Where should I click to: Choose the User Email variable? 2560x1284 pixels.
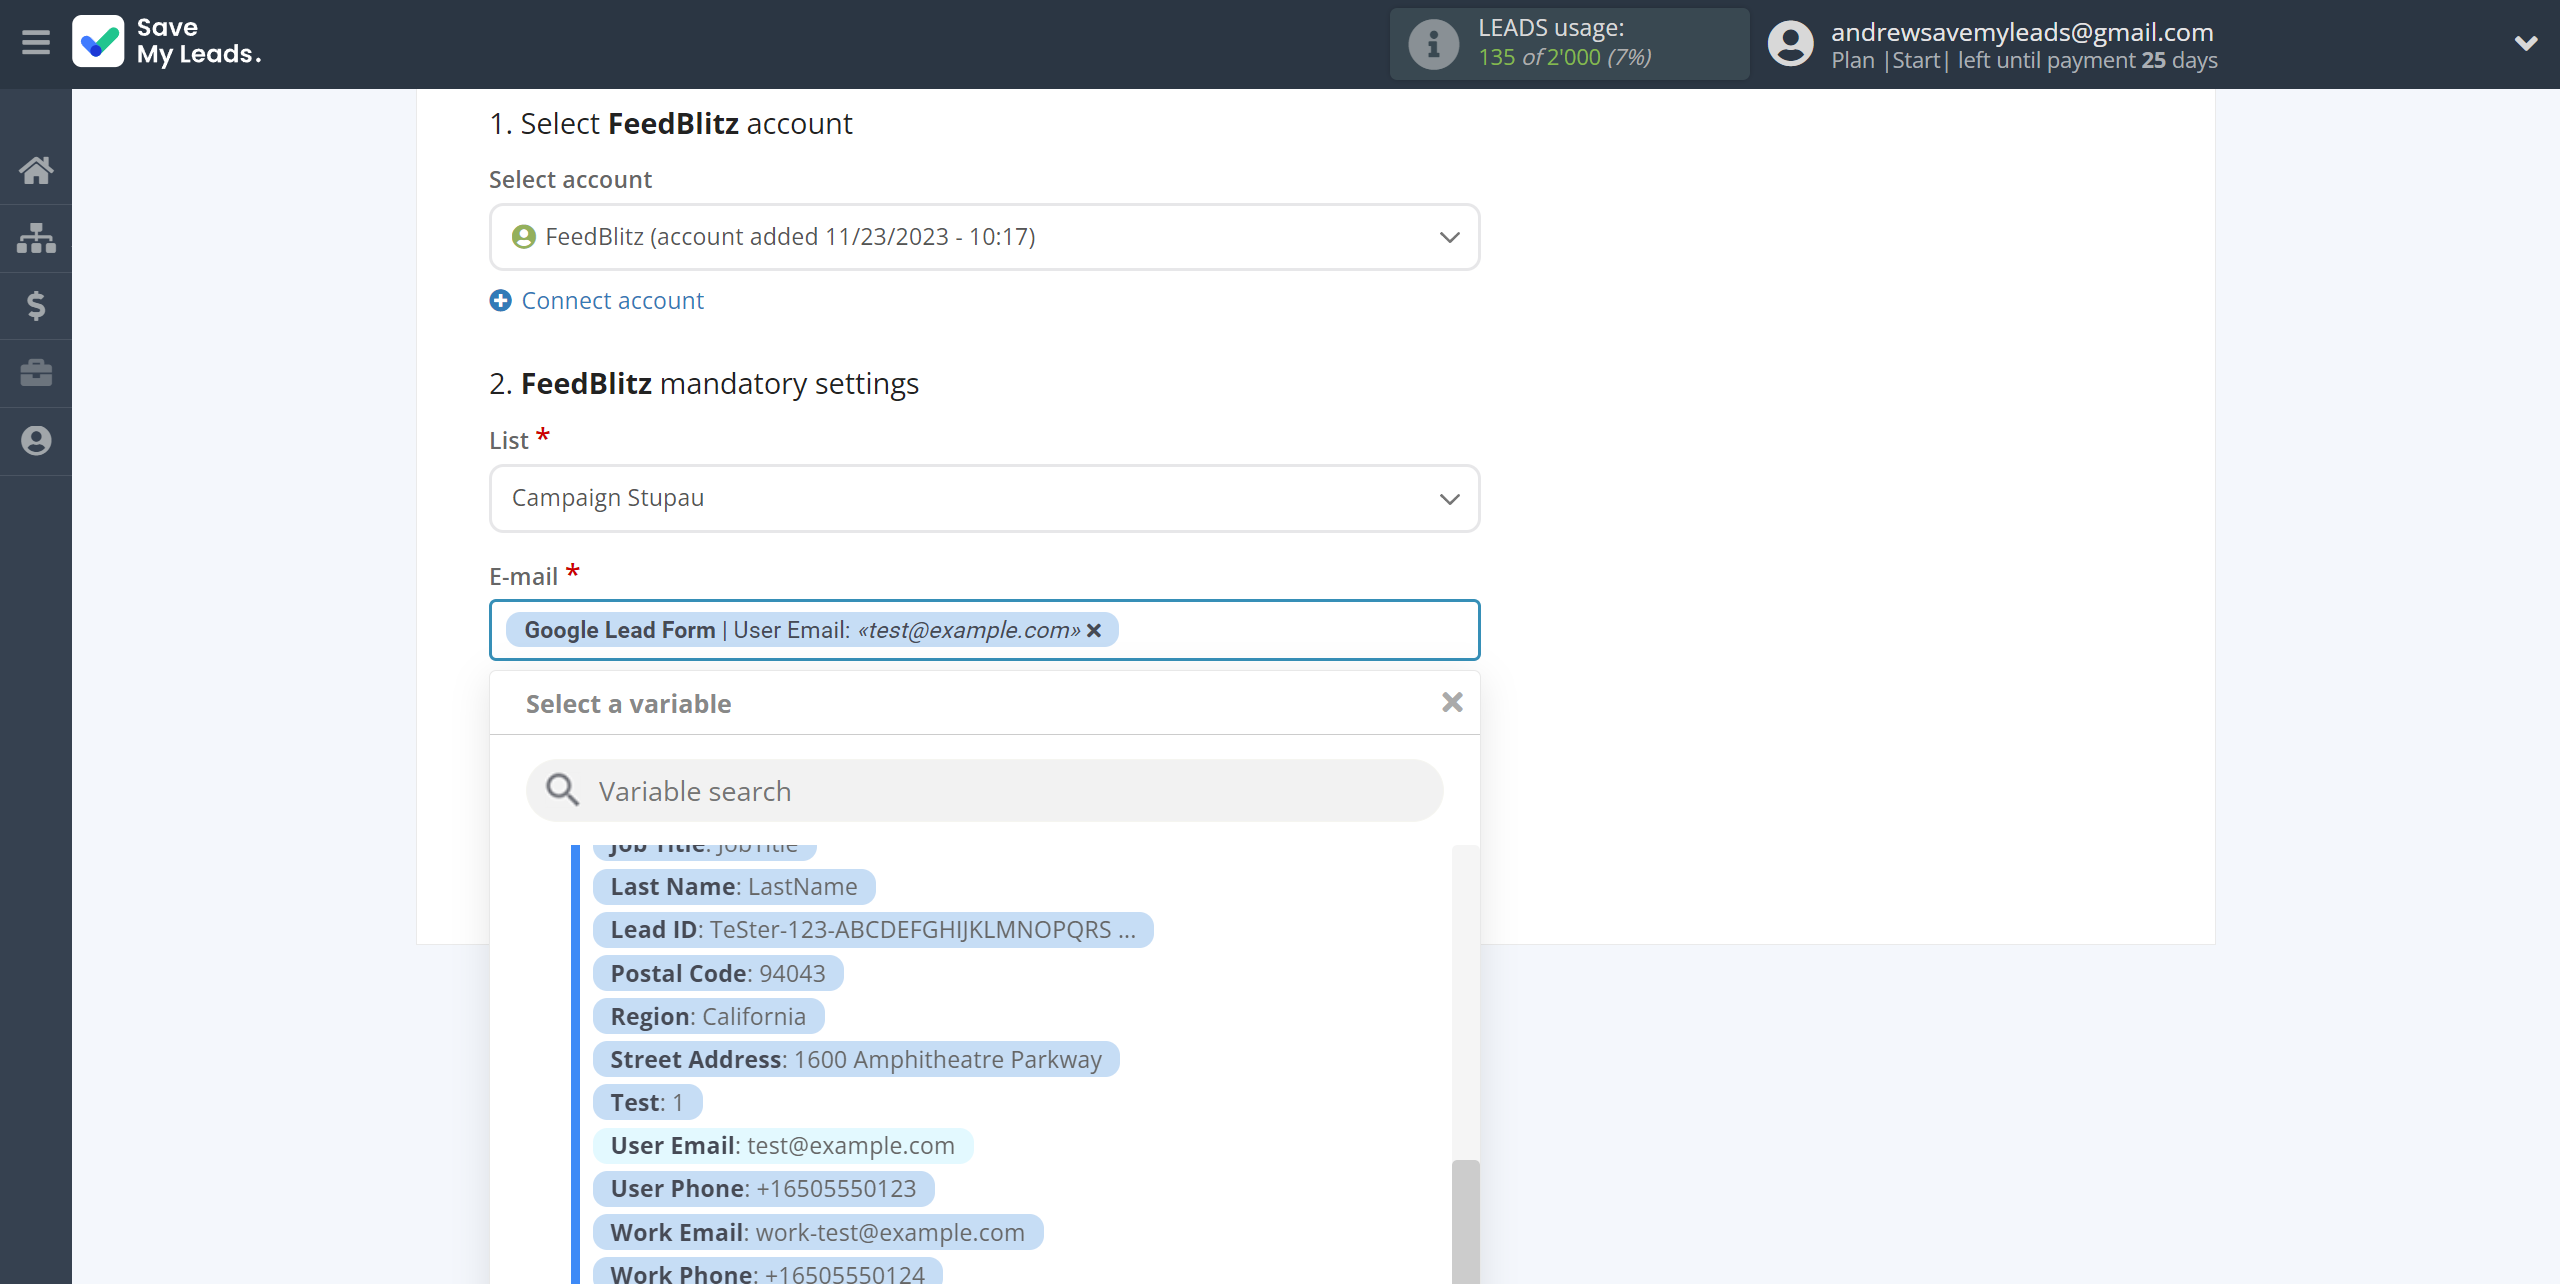[782, 1145]
